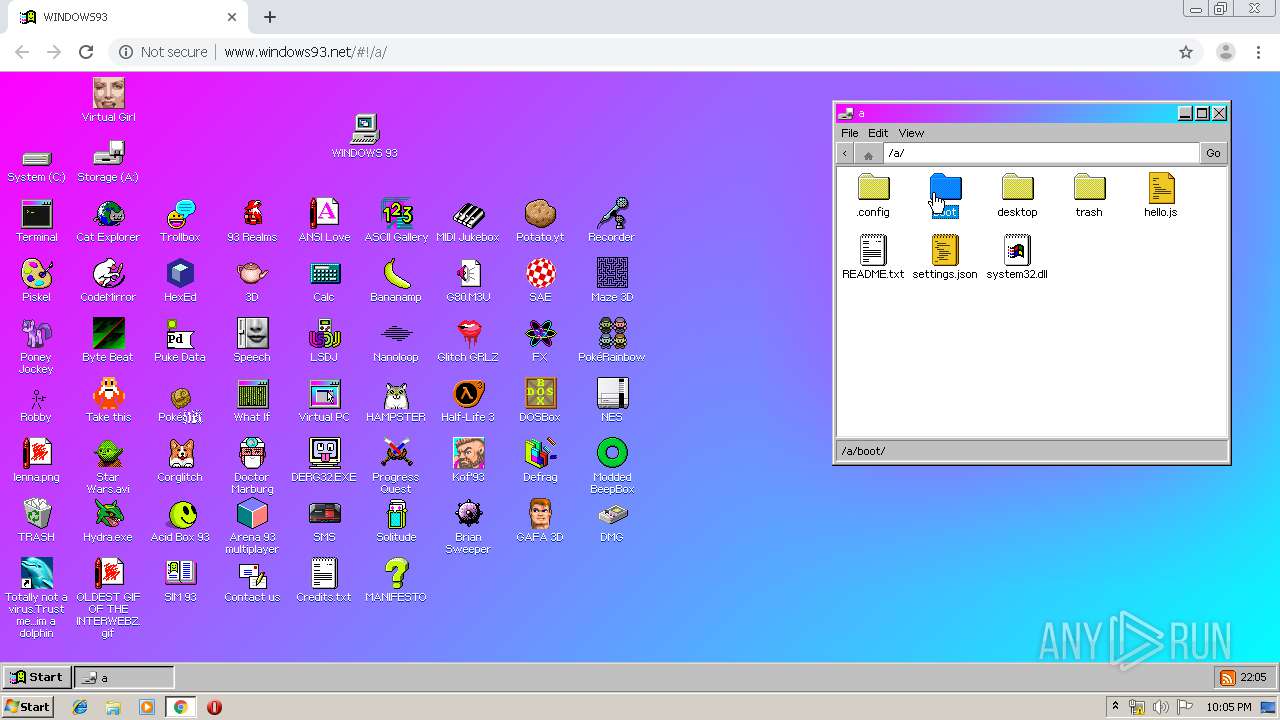Viewport: 1280px width, 720px height.
Task: Launch CodeMirror editor
Action: (x=108, y=281)
